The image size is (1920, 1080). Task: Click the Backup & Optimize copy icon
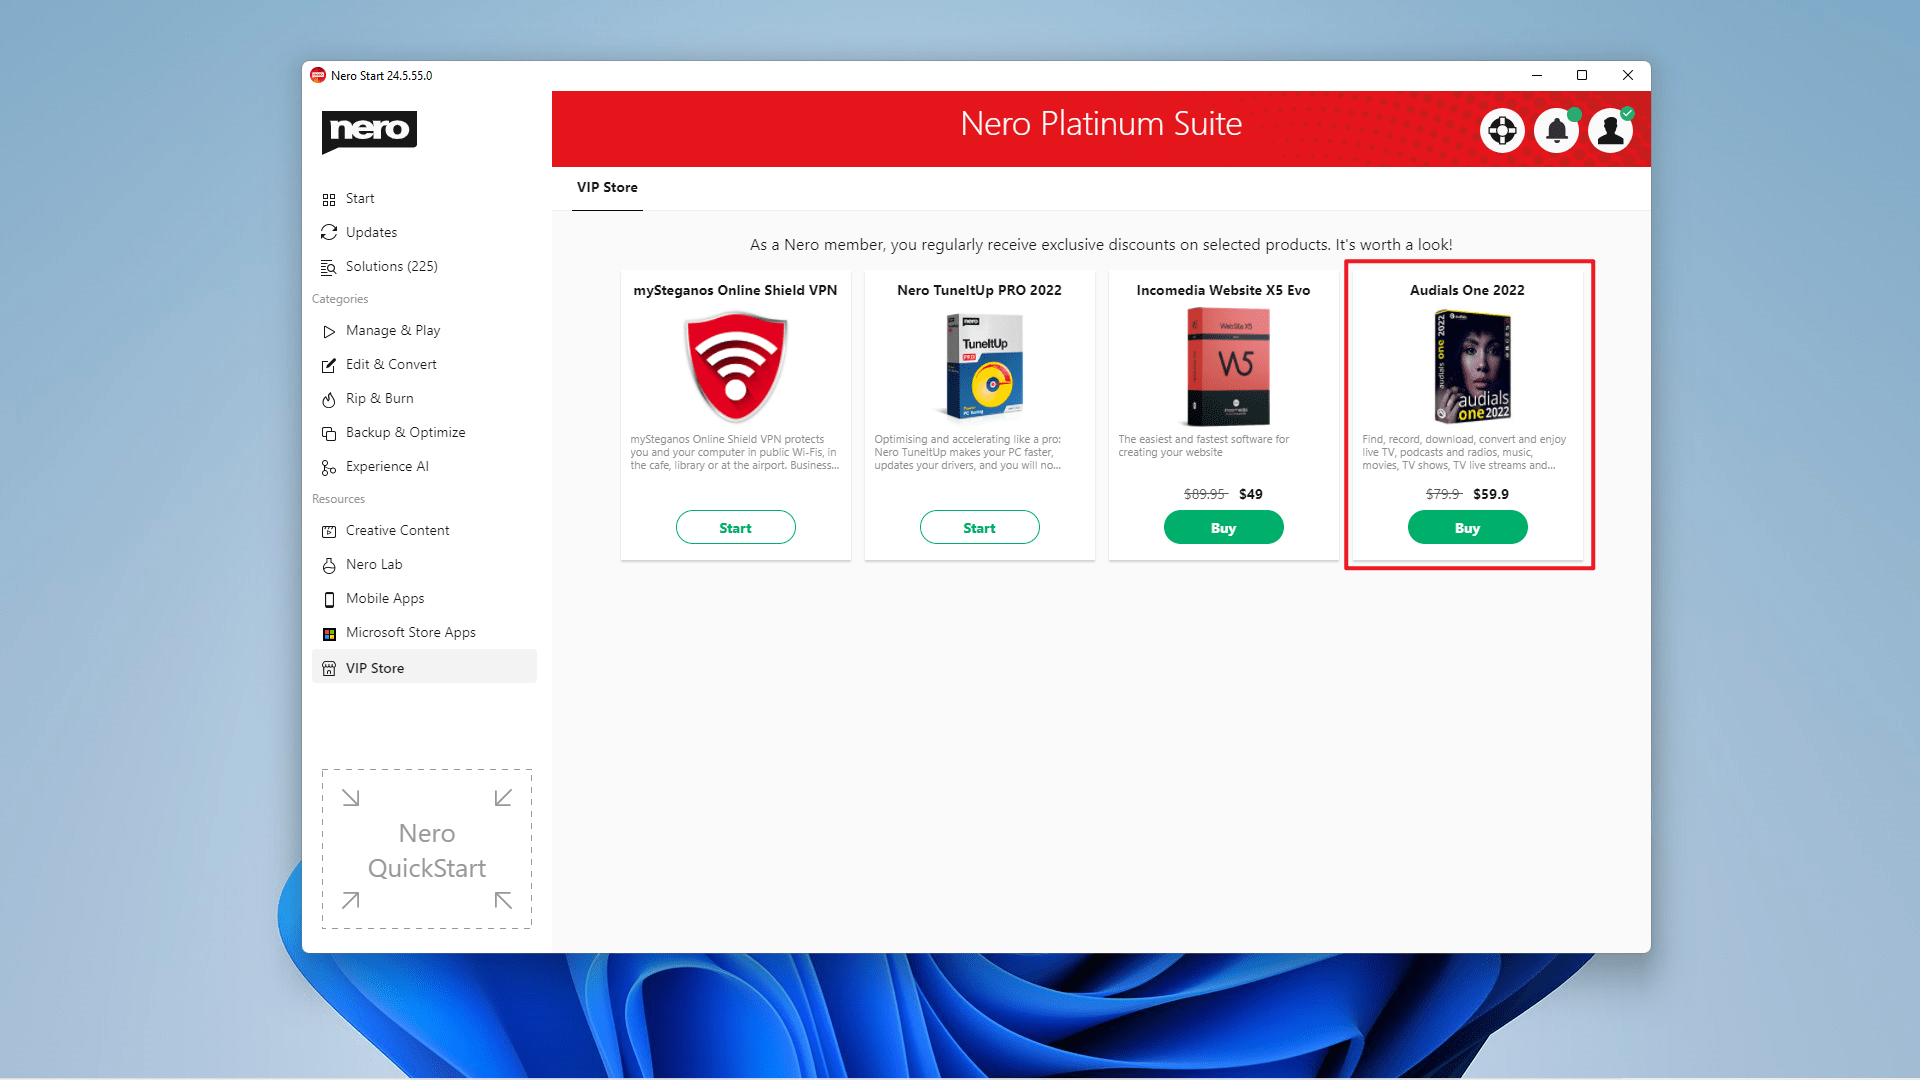(329, 433)
